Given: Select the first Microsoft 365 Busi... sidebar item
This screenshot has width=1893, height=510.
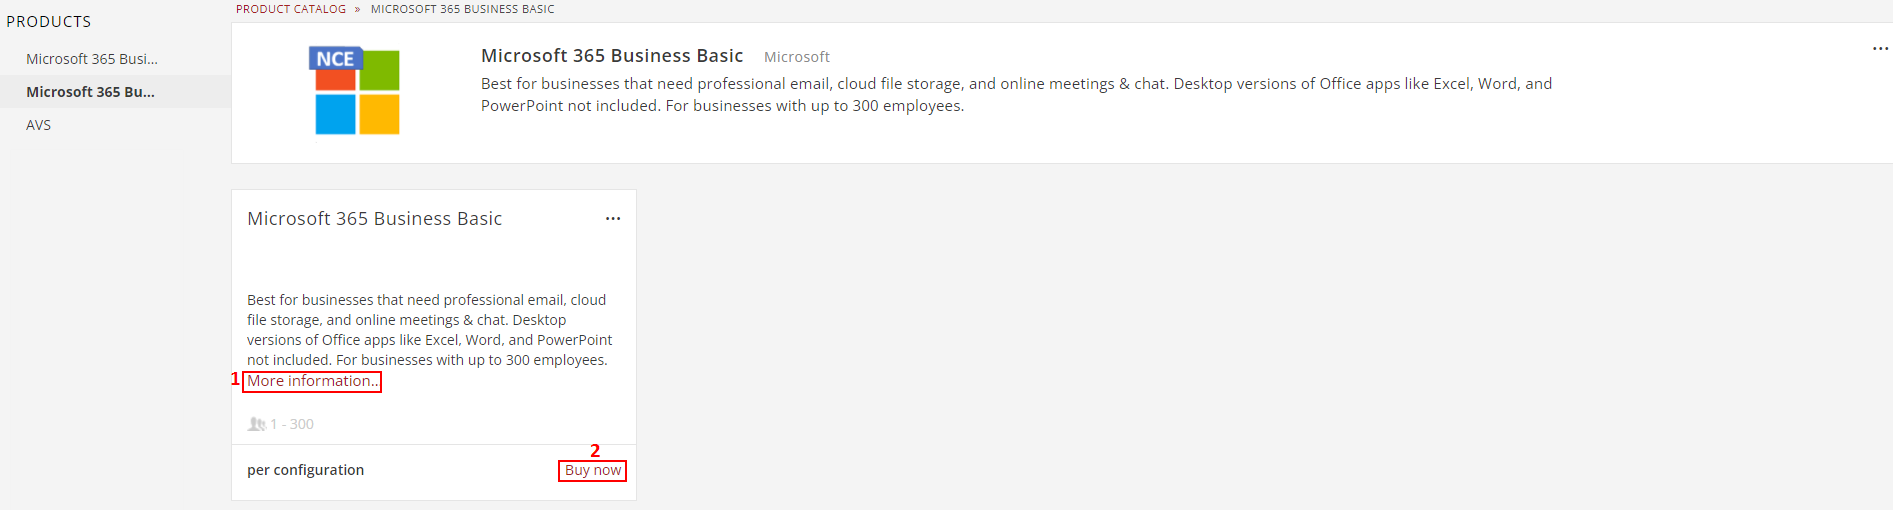Looking at the screenshot, I should [x=92, y=59].
